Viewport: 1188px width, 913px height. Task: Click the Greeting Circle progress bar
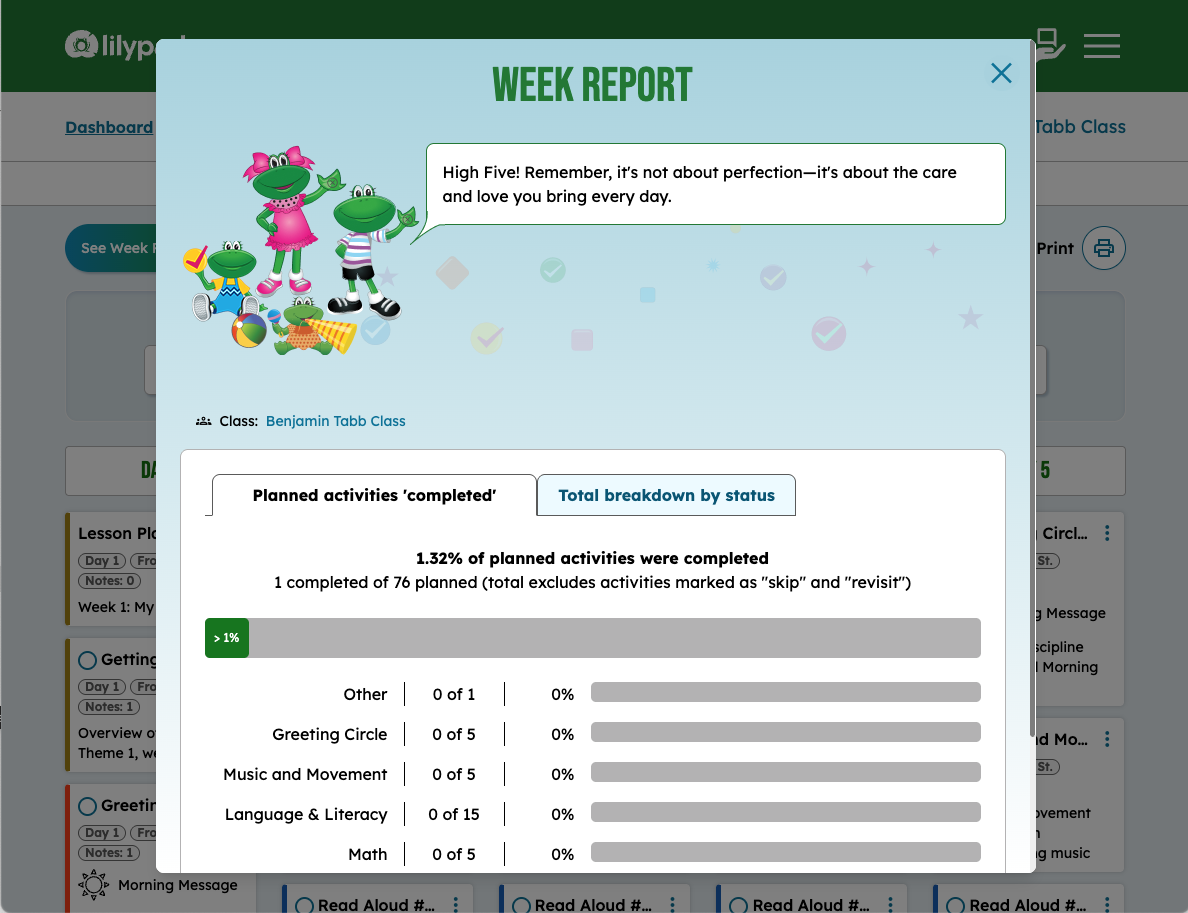(x=786, y=732)
